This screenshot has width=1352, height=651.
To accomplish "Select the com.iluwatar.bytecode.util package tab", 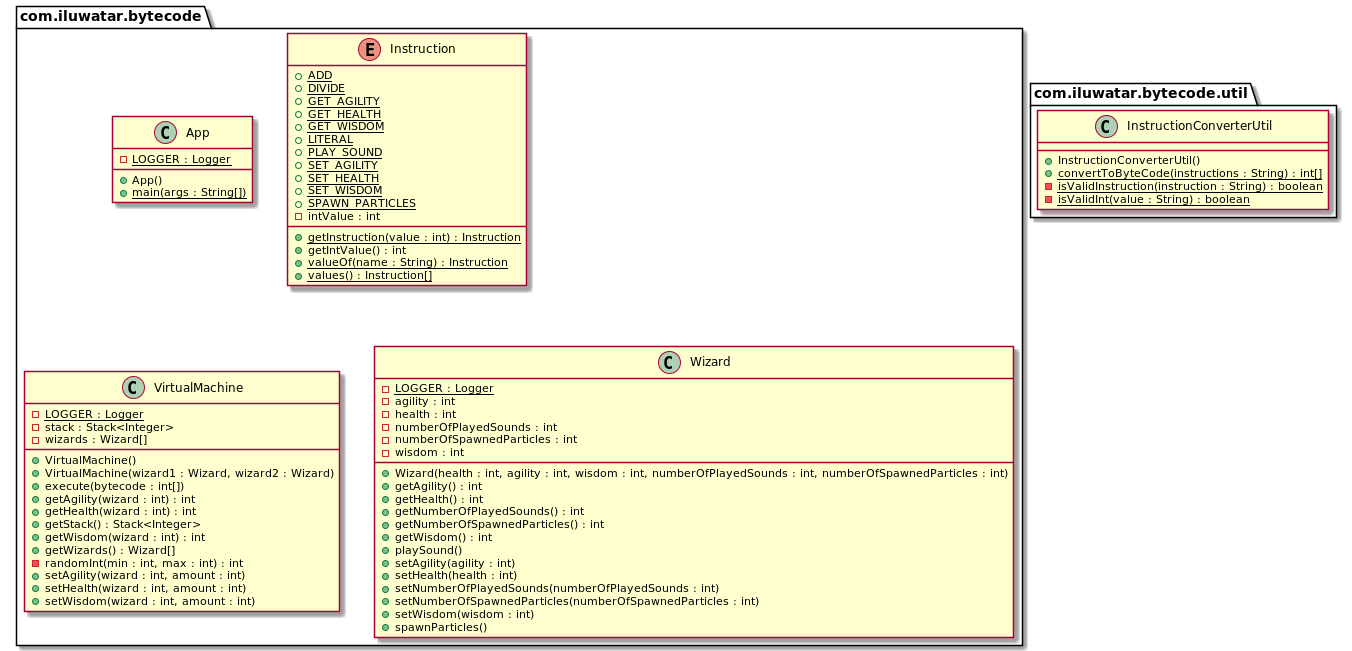I will pos(1140,93).
